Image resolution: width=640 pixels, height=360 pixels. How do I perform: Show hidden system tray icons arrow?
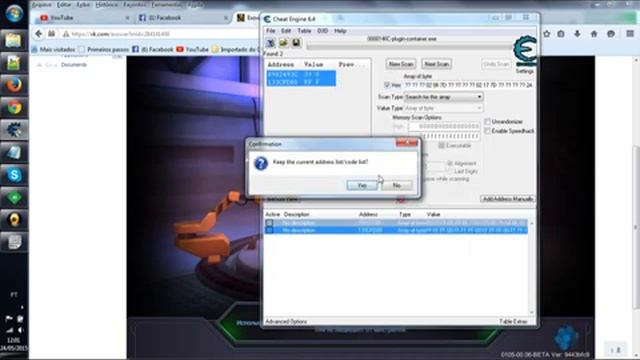point(22,307)
